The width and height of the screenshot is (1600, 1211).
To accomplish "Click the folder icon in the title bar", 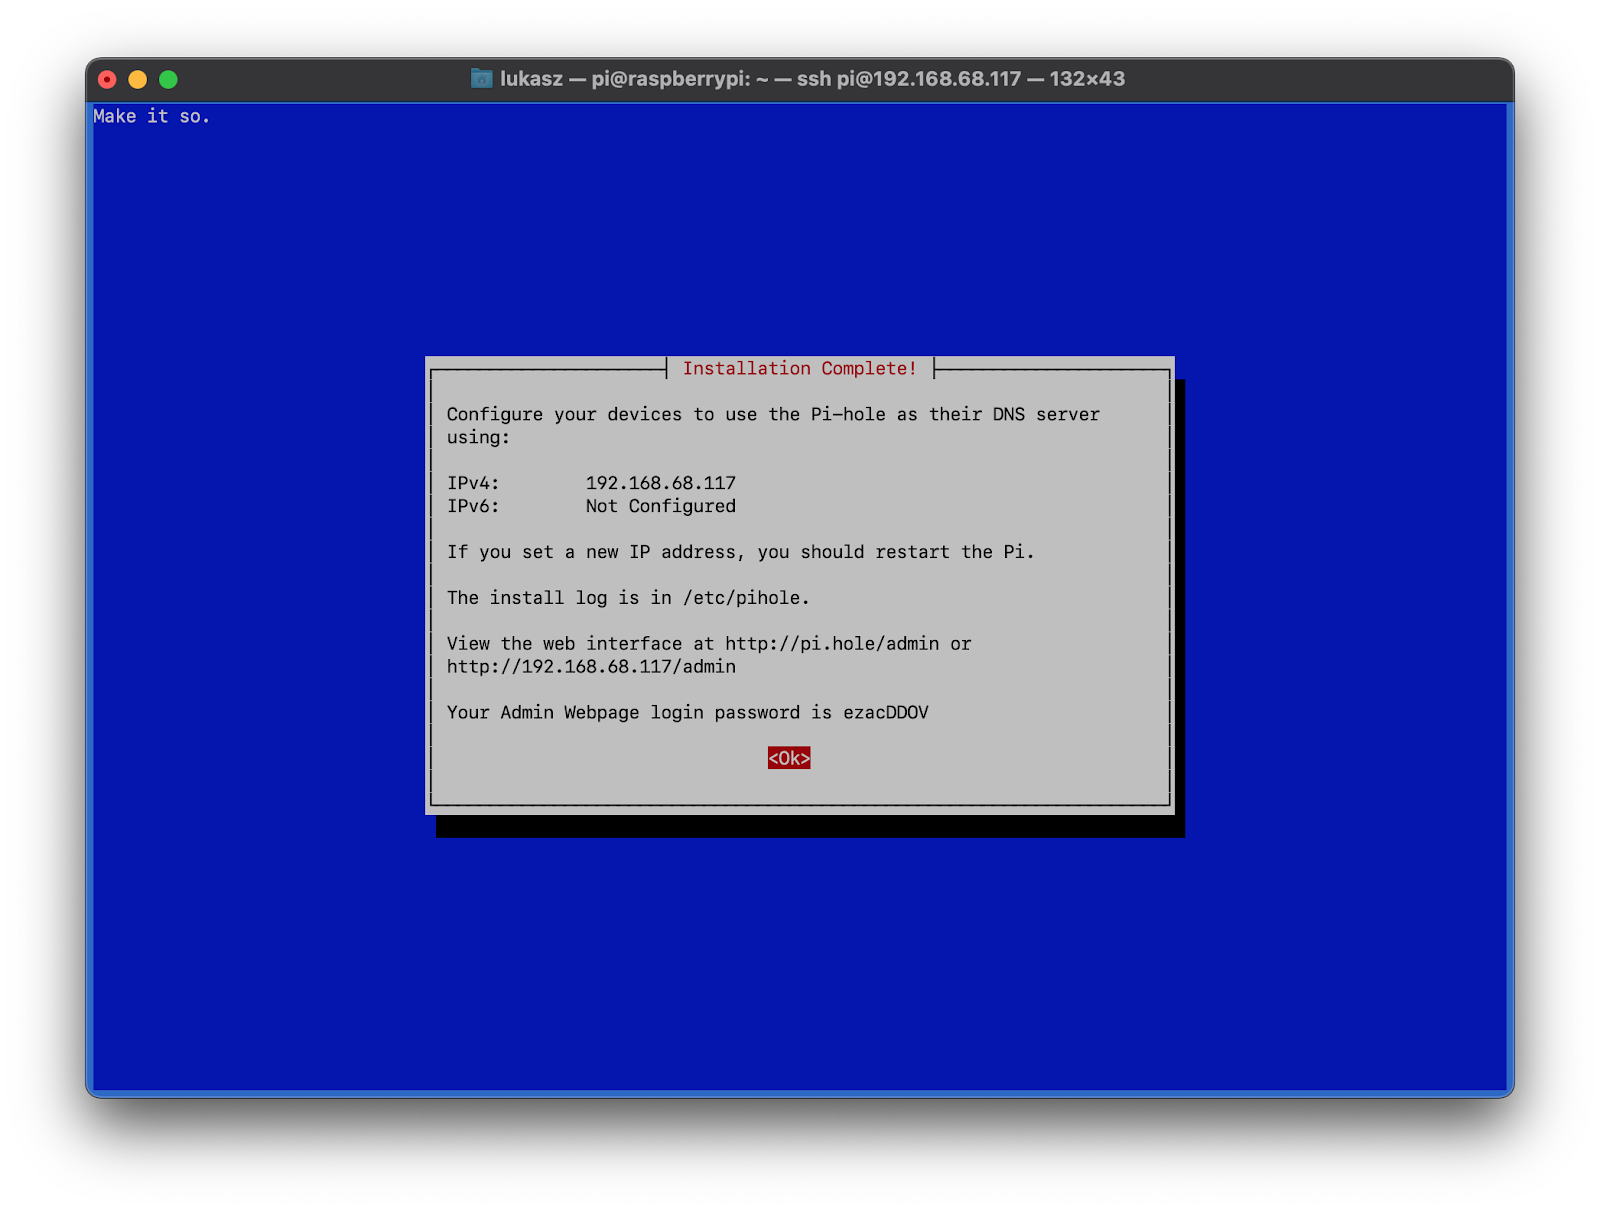I will click(482, 78).
